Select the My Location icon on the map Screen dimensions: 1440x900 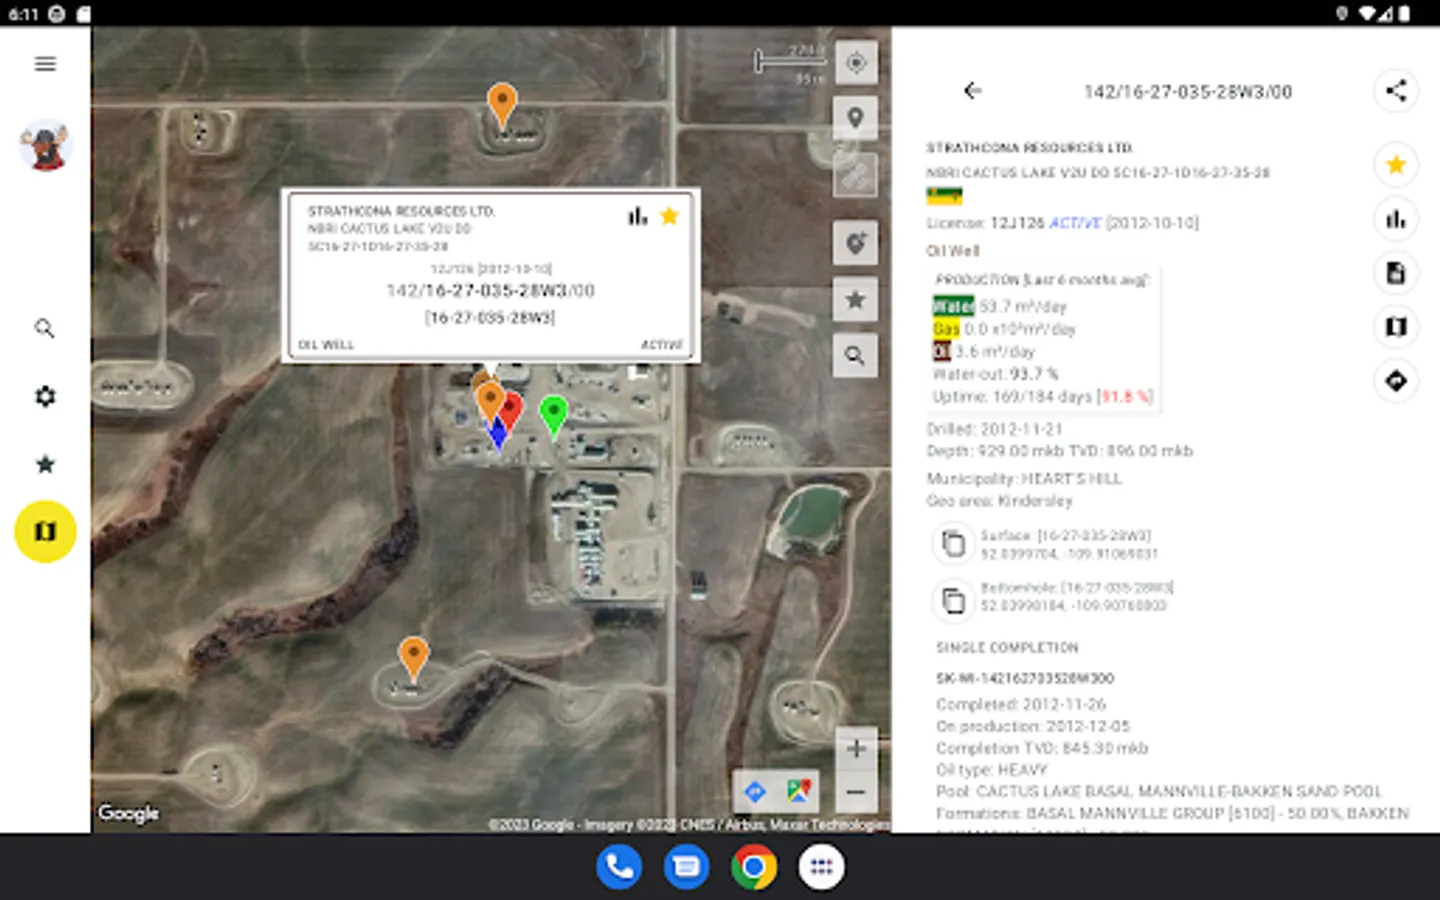pyautogui.click(x=855, y=62)
